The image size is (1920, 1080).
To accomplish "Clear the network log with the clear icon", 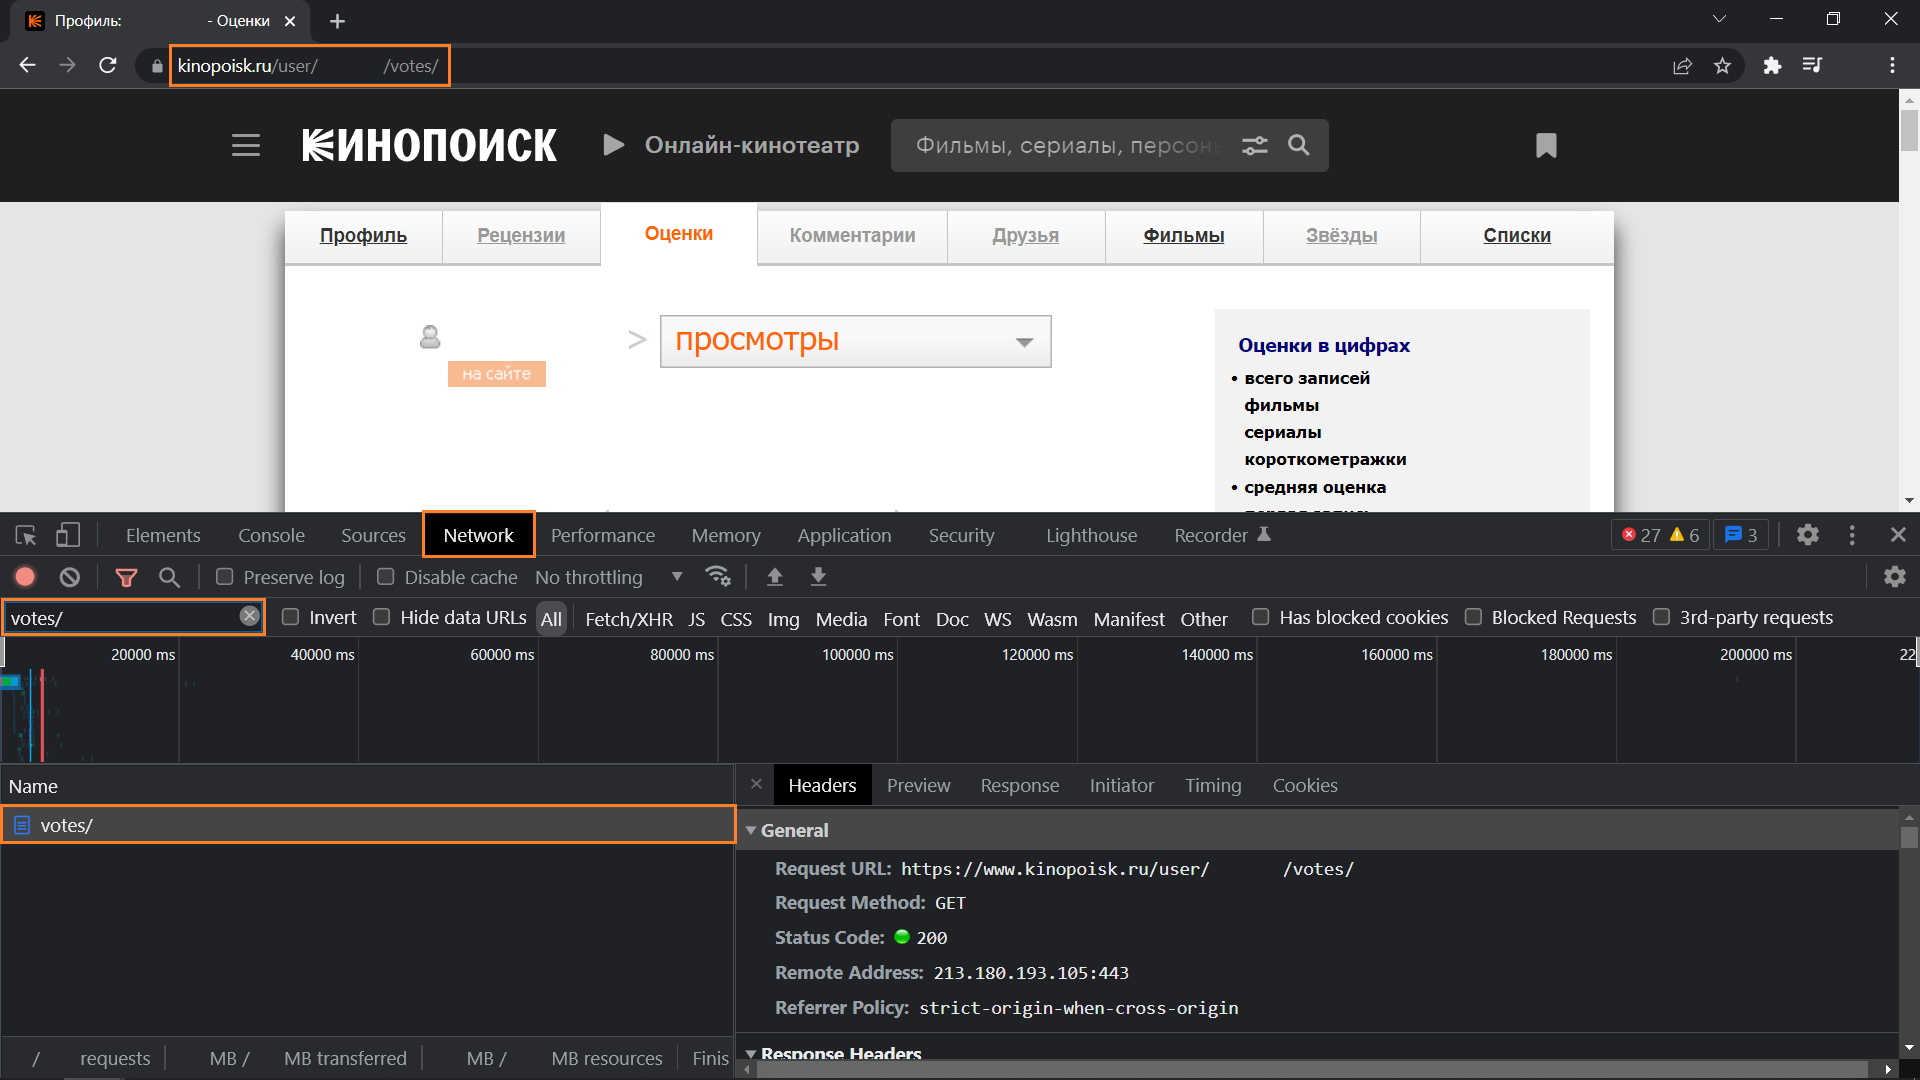I will point(69,577).
